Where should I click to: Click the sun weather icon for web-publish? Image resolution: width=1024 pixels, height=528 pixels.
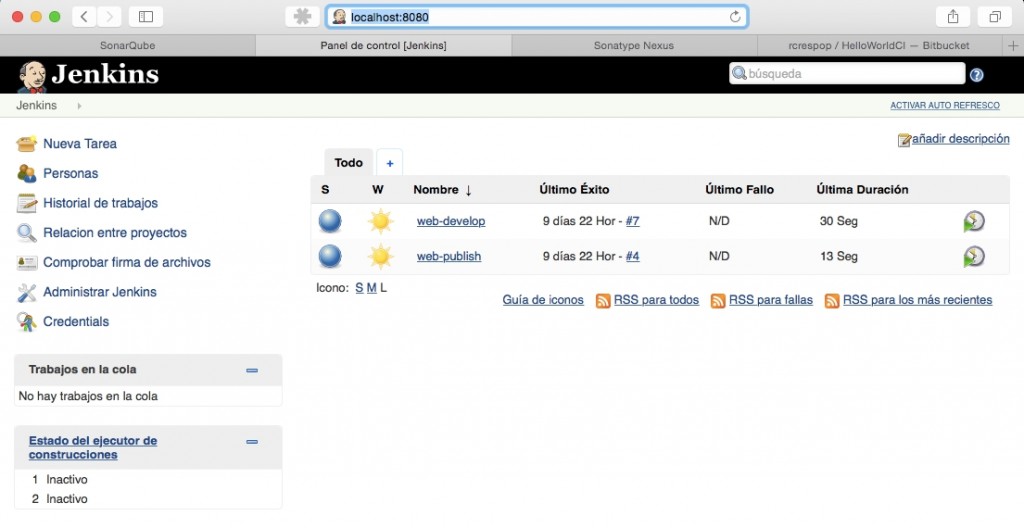pos(380,256)
